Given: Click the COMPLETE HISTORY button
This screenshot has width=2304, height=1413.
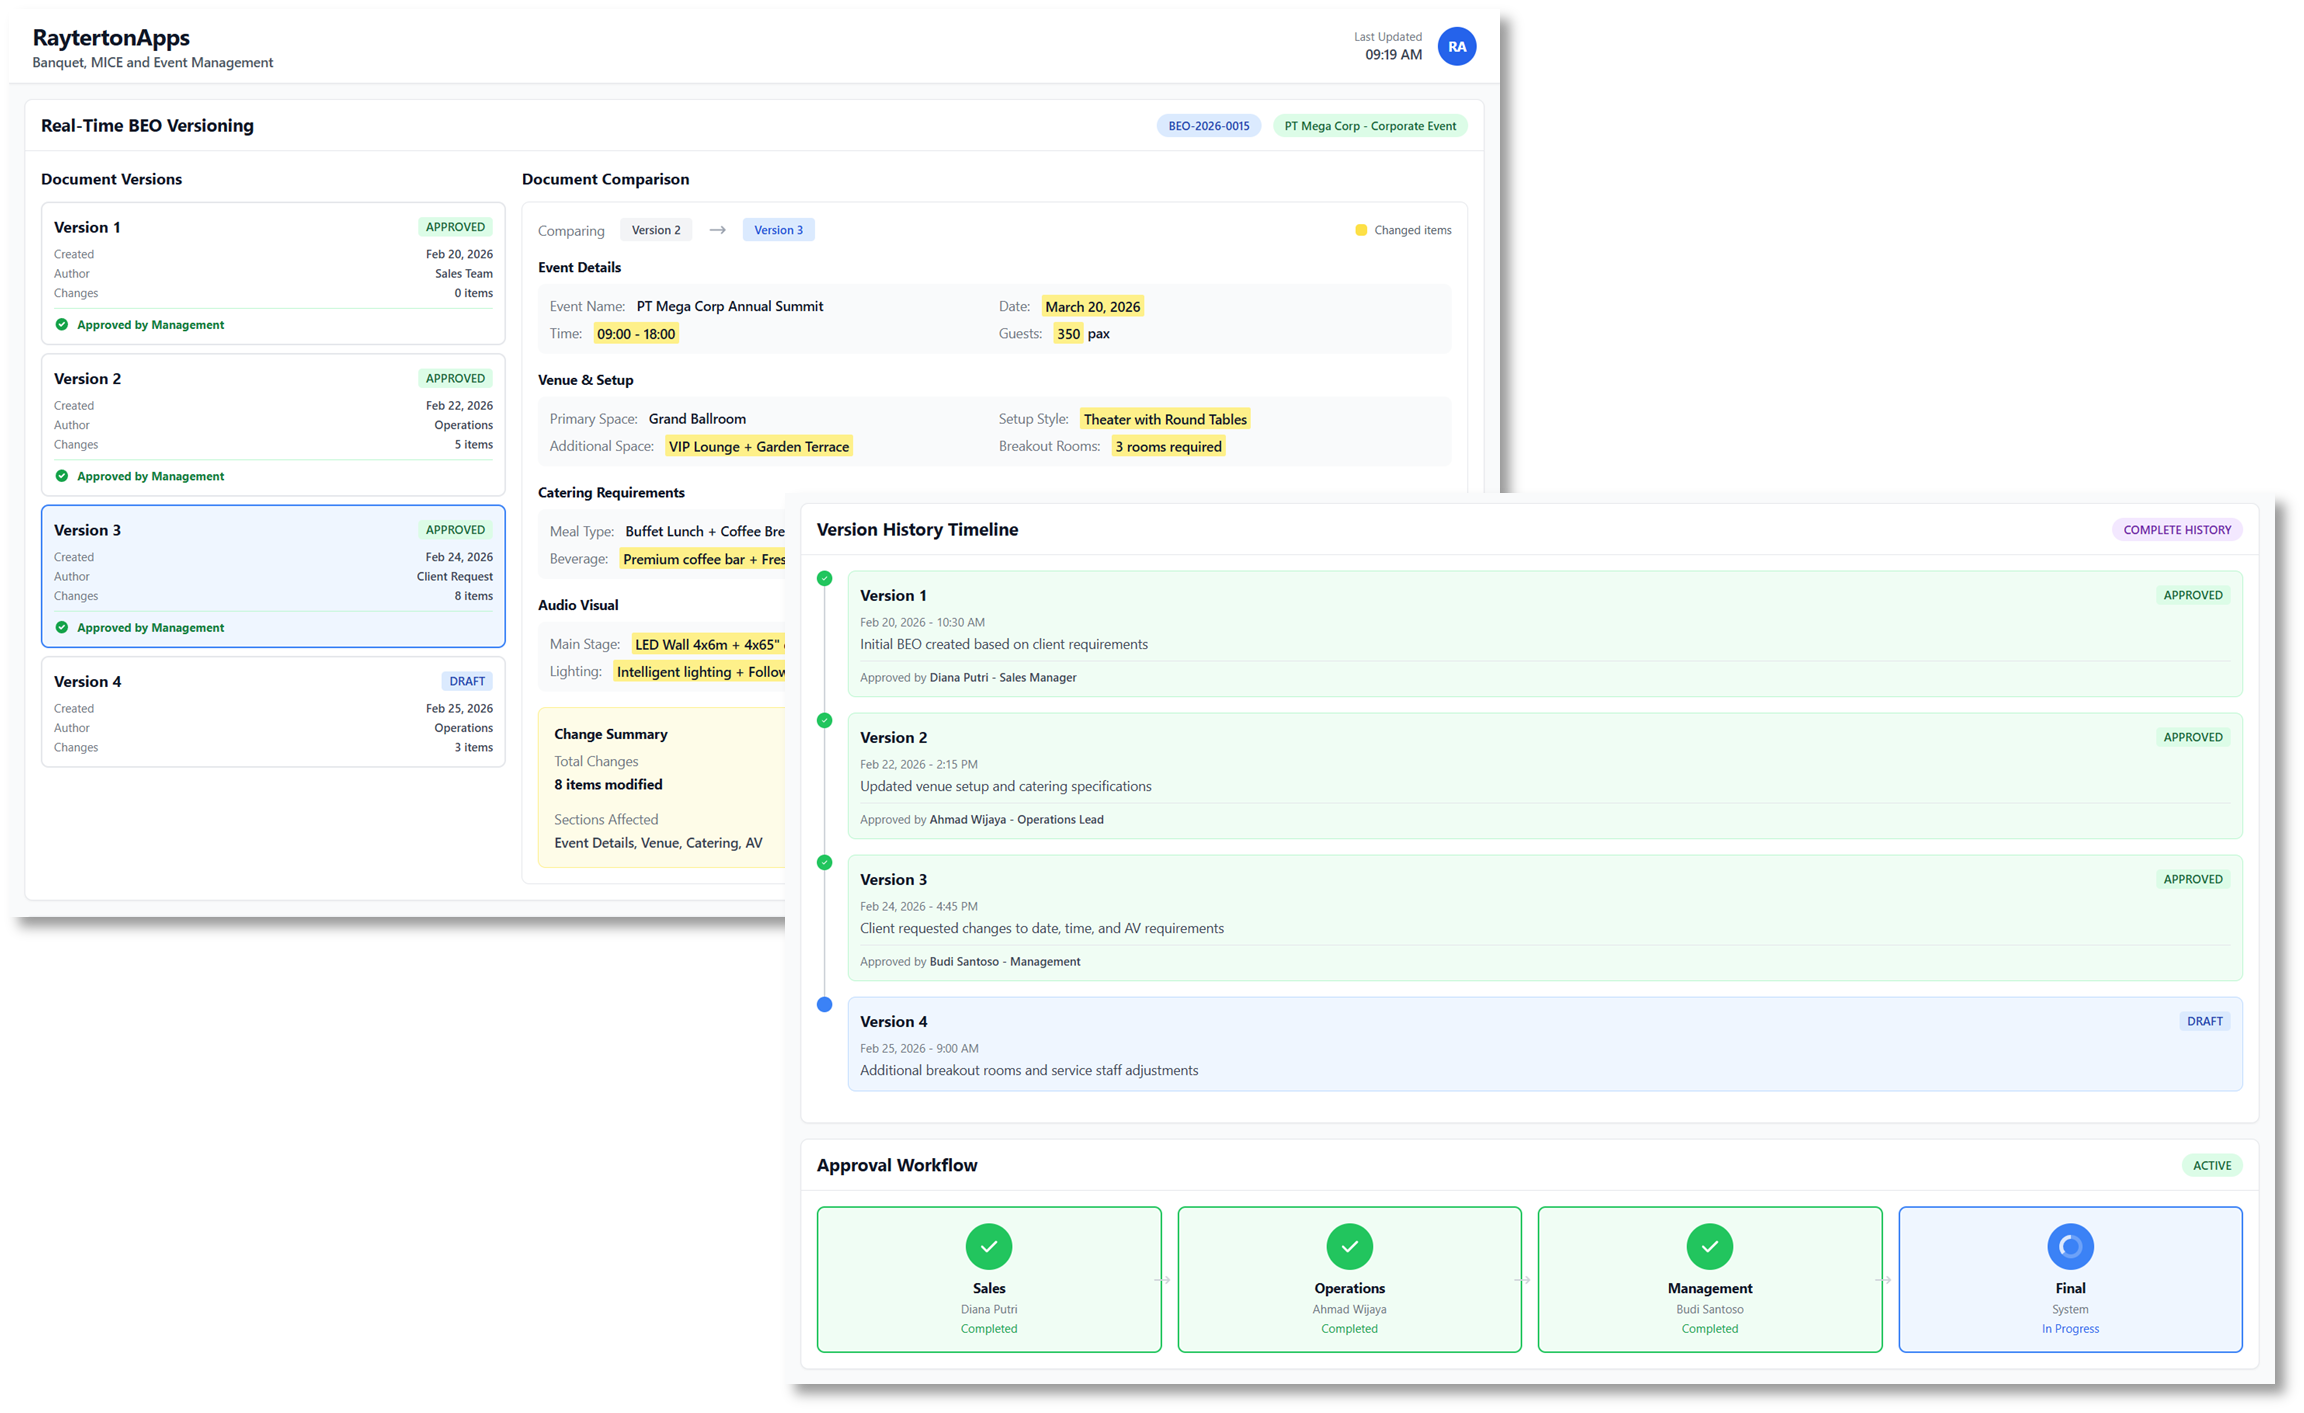Looking at the screenshot, I should coord(2176,529).
